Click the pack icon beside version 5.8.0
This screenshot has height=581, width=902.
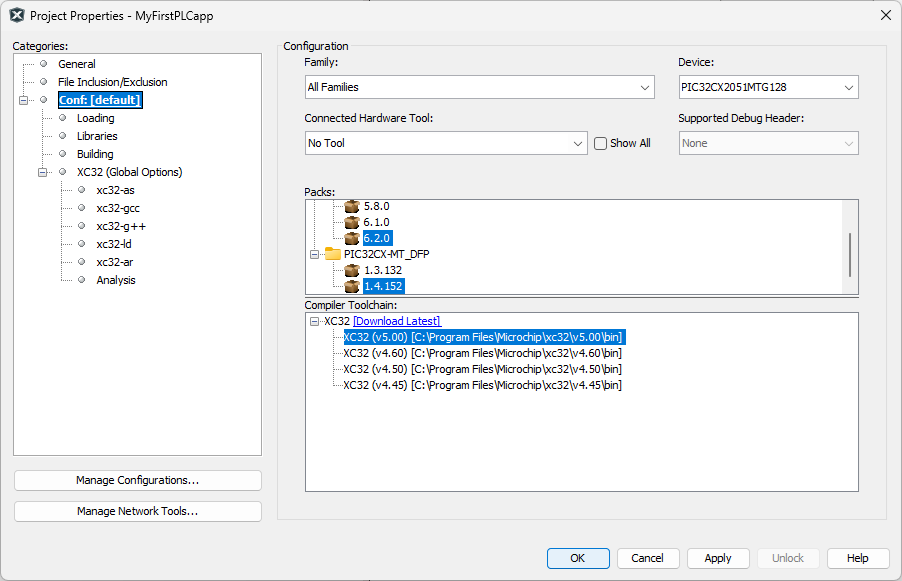[352, 206]
